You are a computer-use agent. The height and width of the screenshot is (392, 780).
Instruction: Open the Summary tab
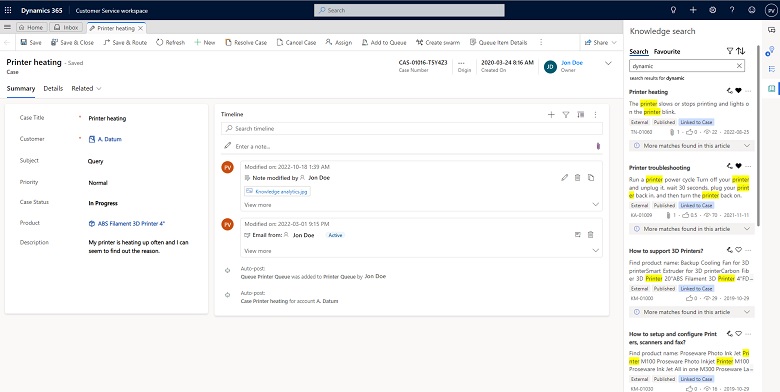[x=21, y=89]
